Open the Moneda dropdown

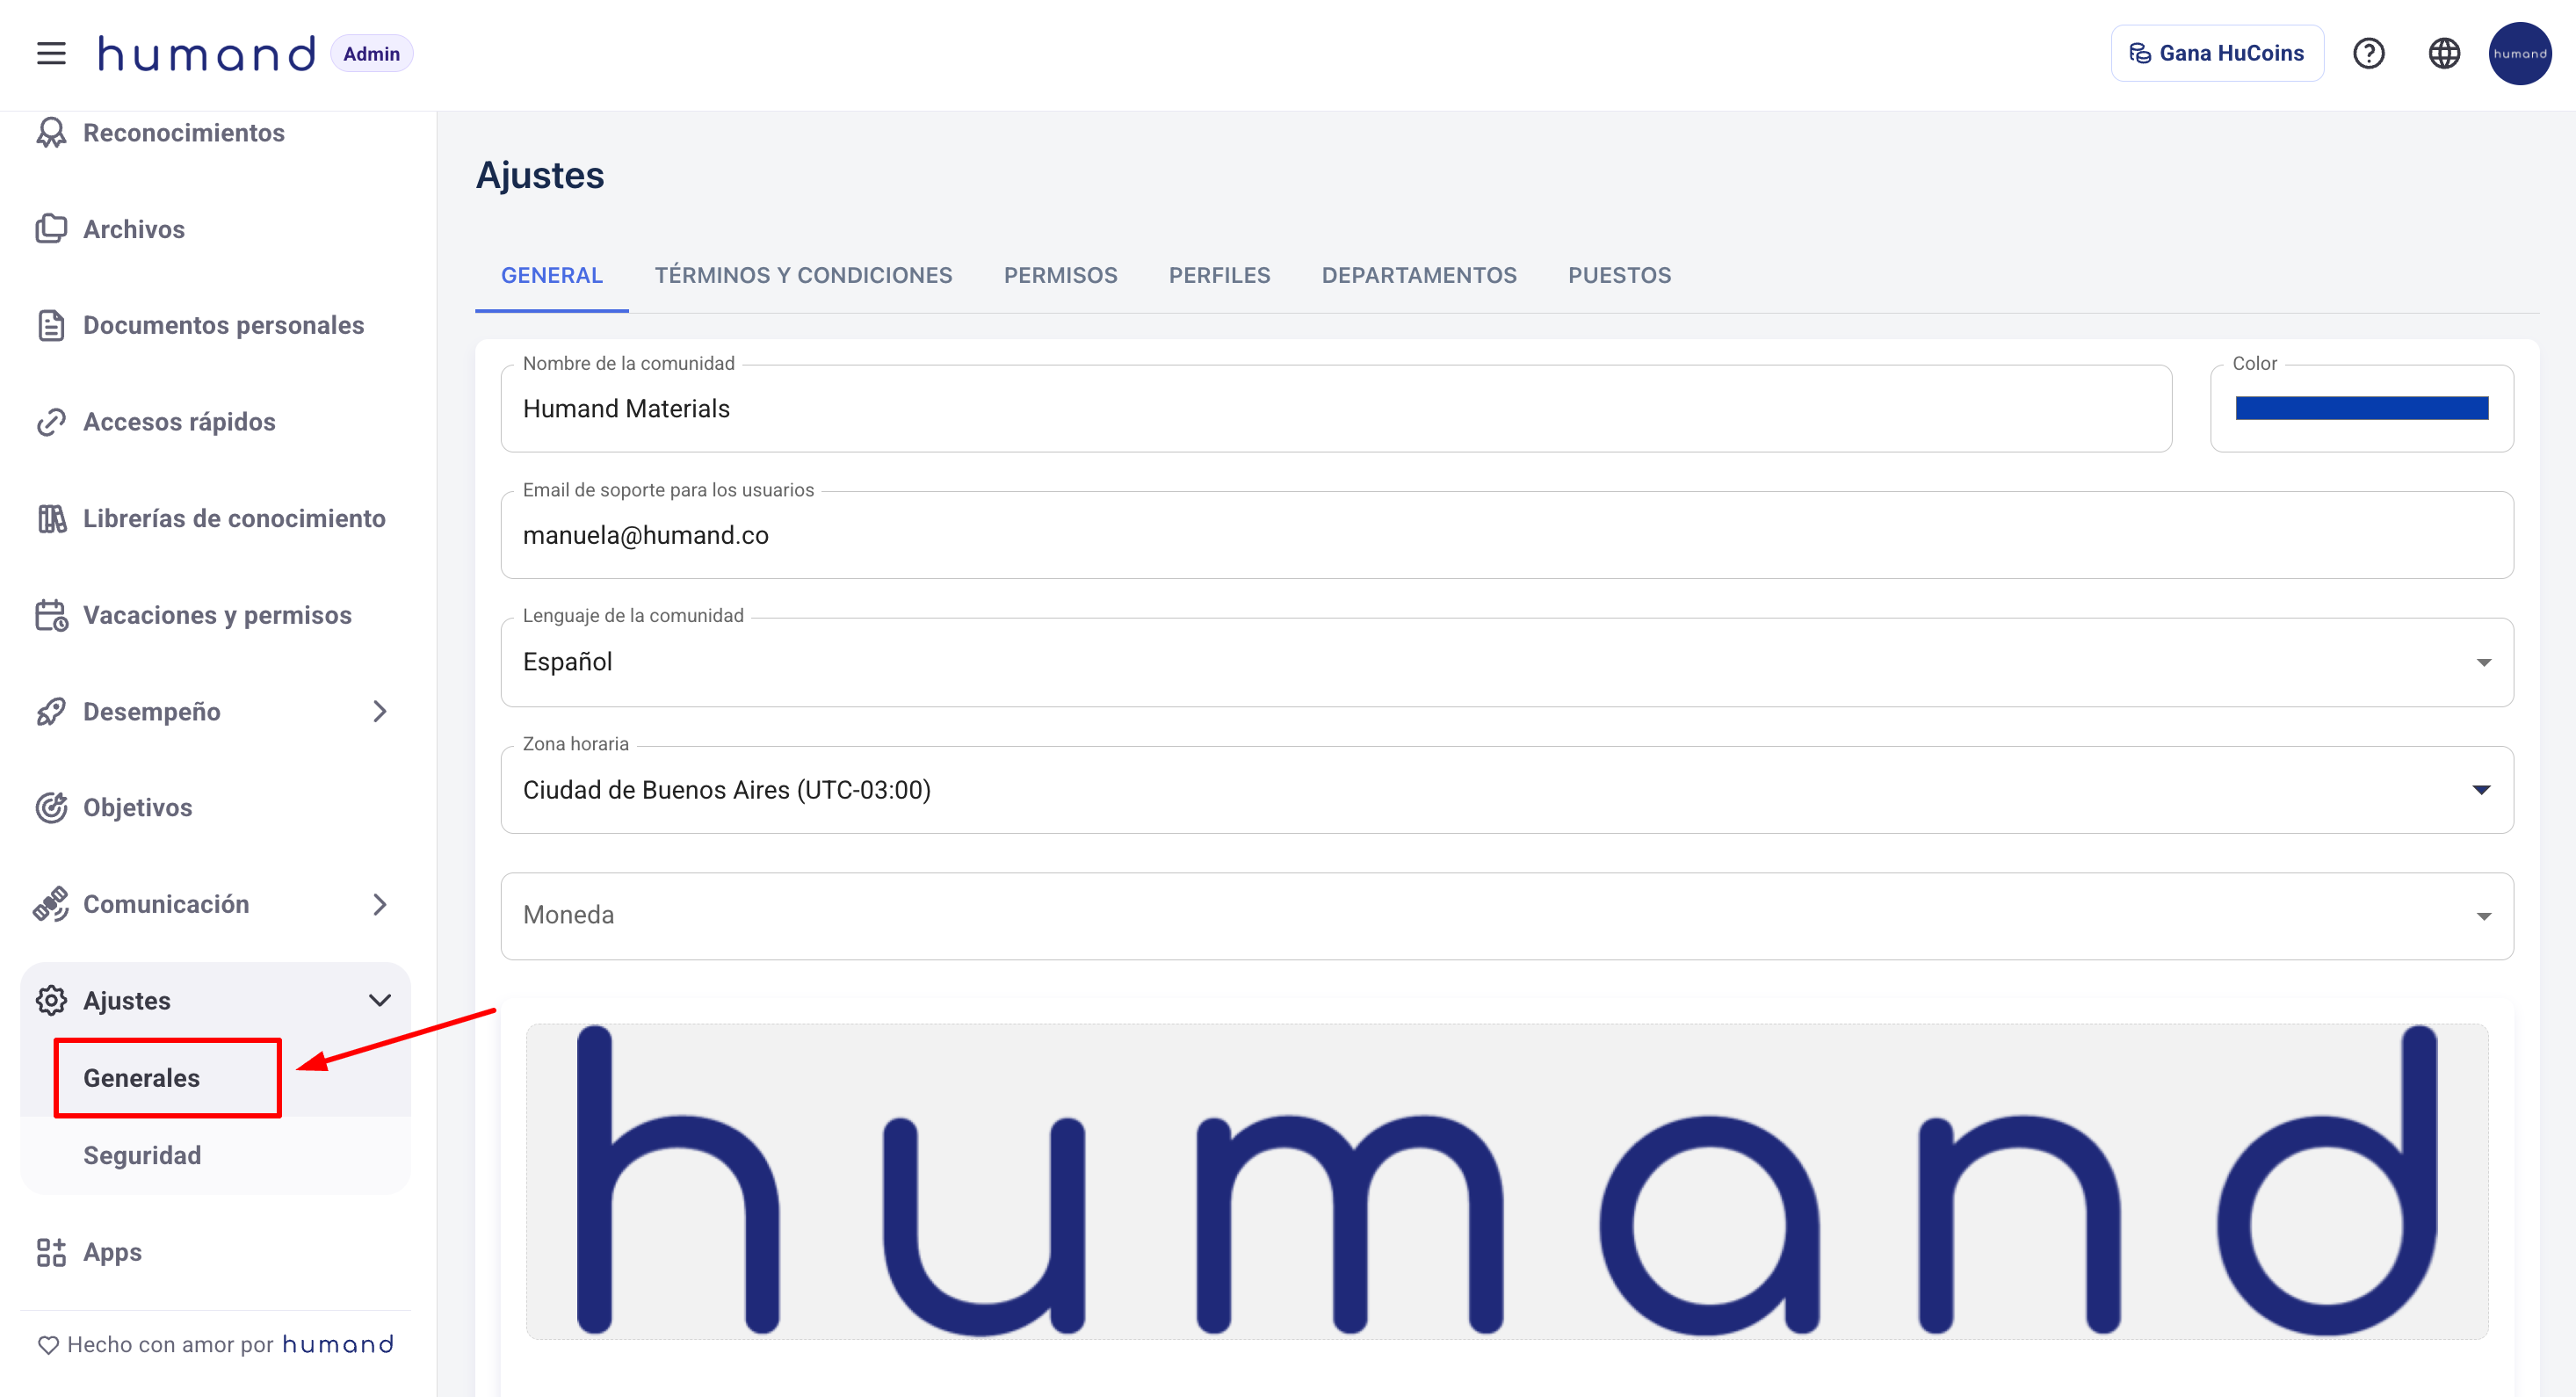[1507, 916]
